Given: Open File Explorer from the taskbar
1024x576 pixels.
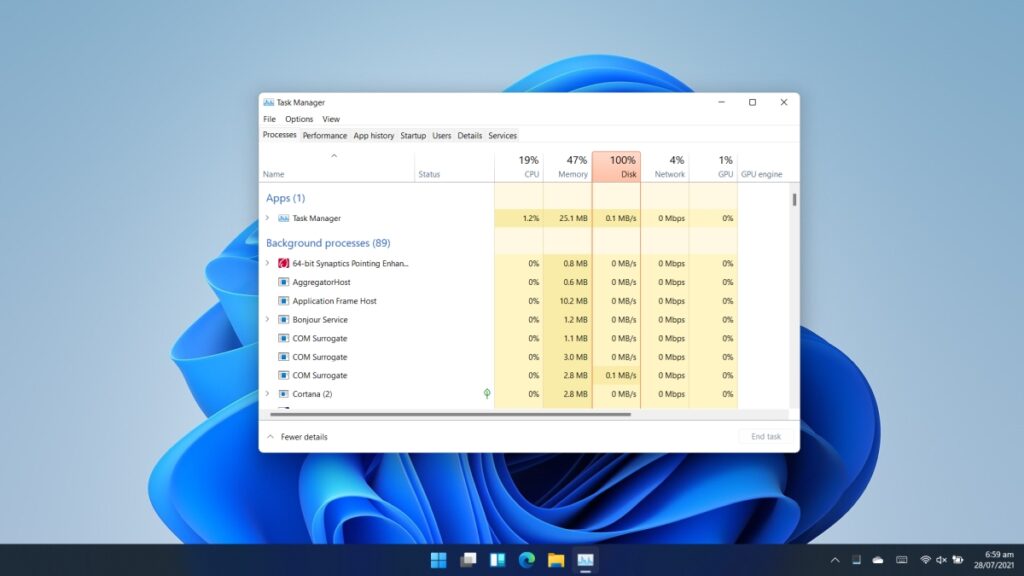Looking at the screenshot, I should (x=556, y=560).
